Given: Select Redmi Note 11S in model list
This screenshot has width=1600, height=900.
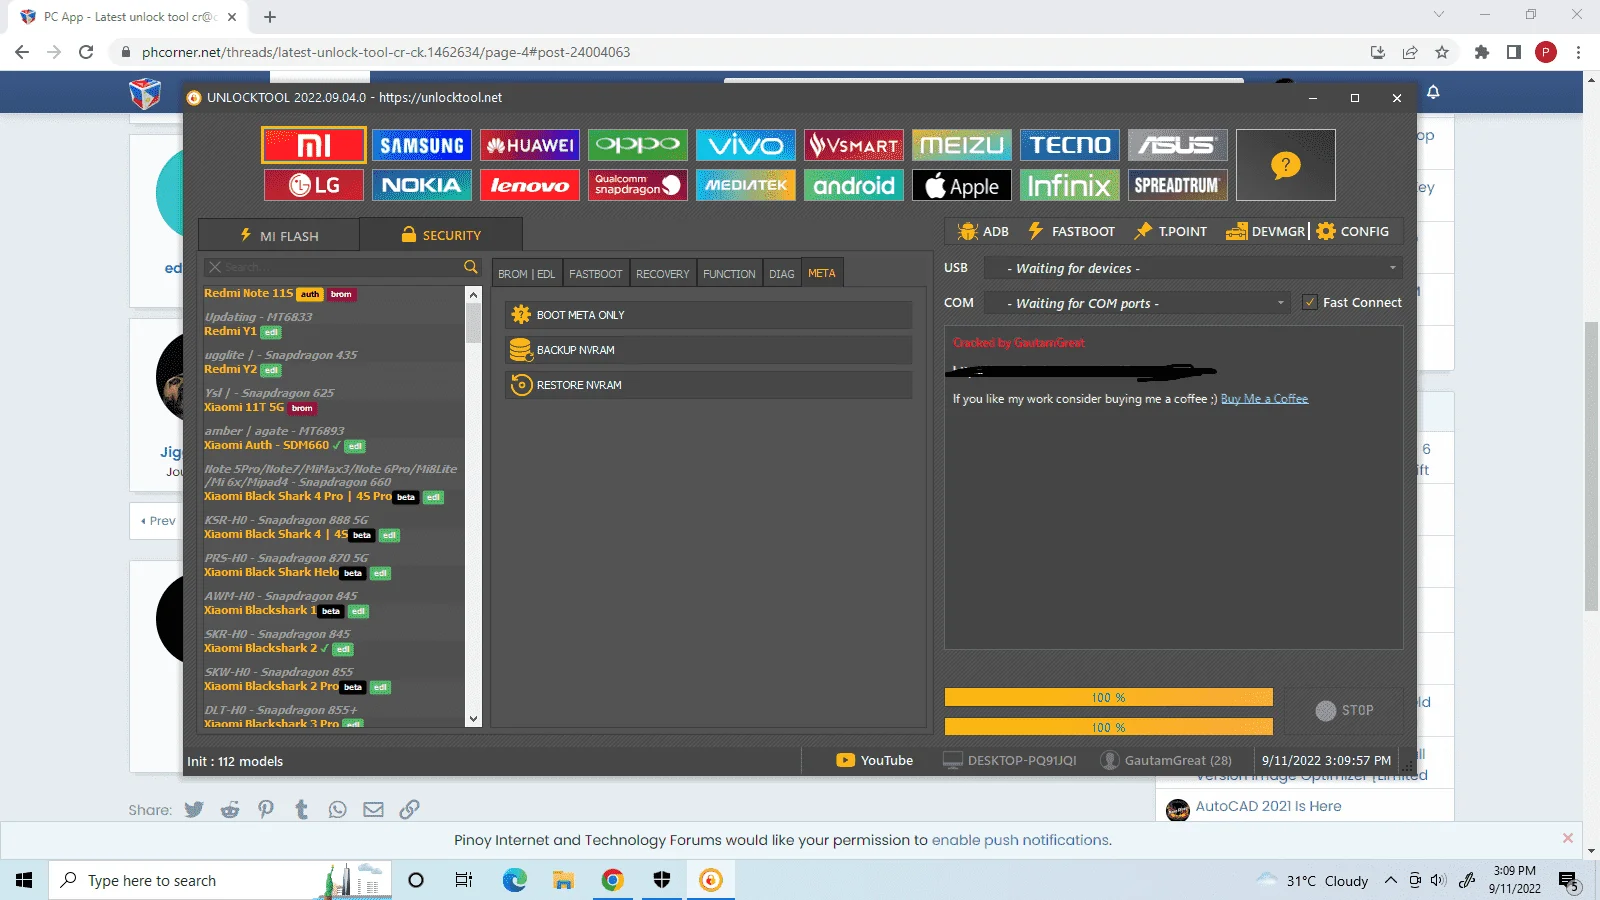Looking at the screenshot, I should tap(248, 293).
